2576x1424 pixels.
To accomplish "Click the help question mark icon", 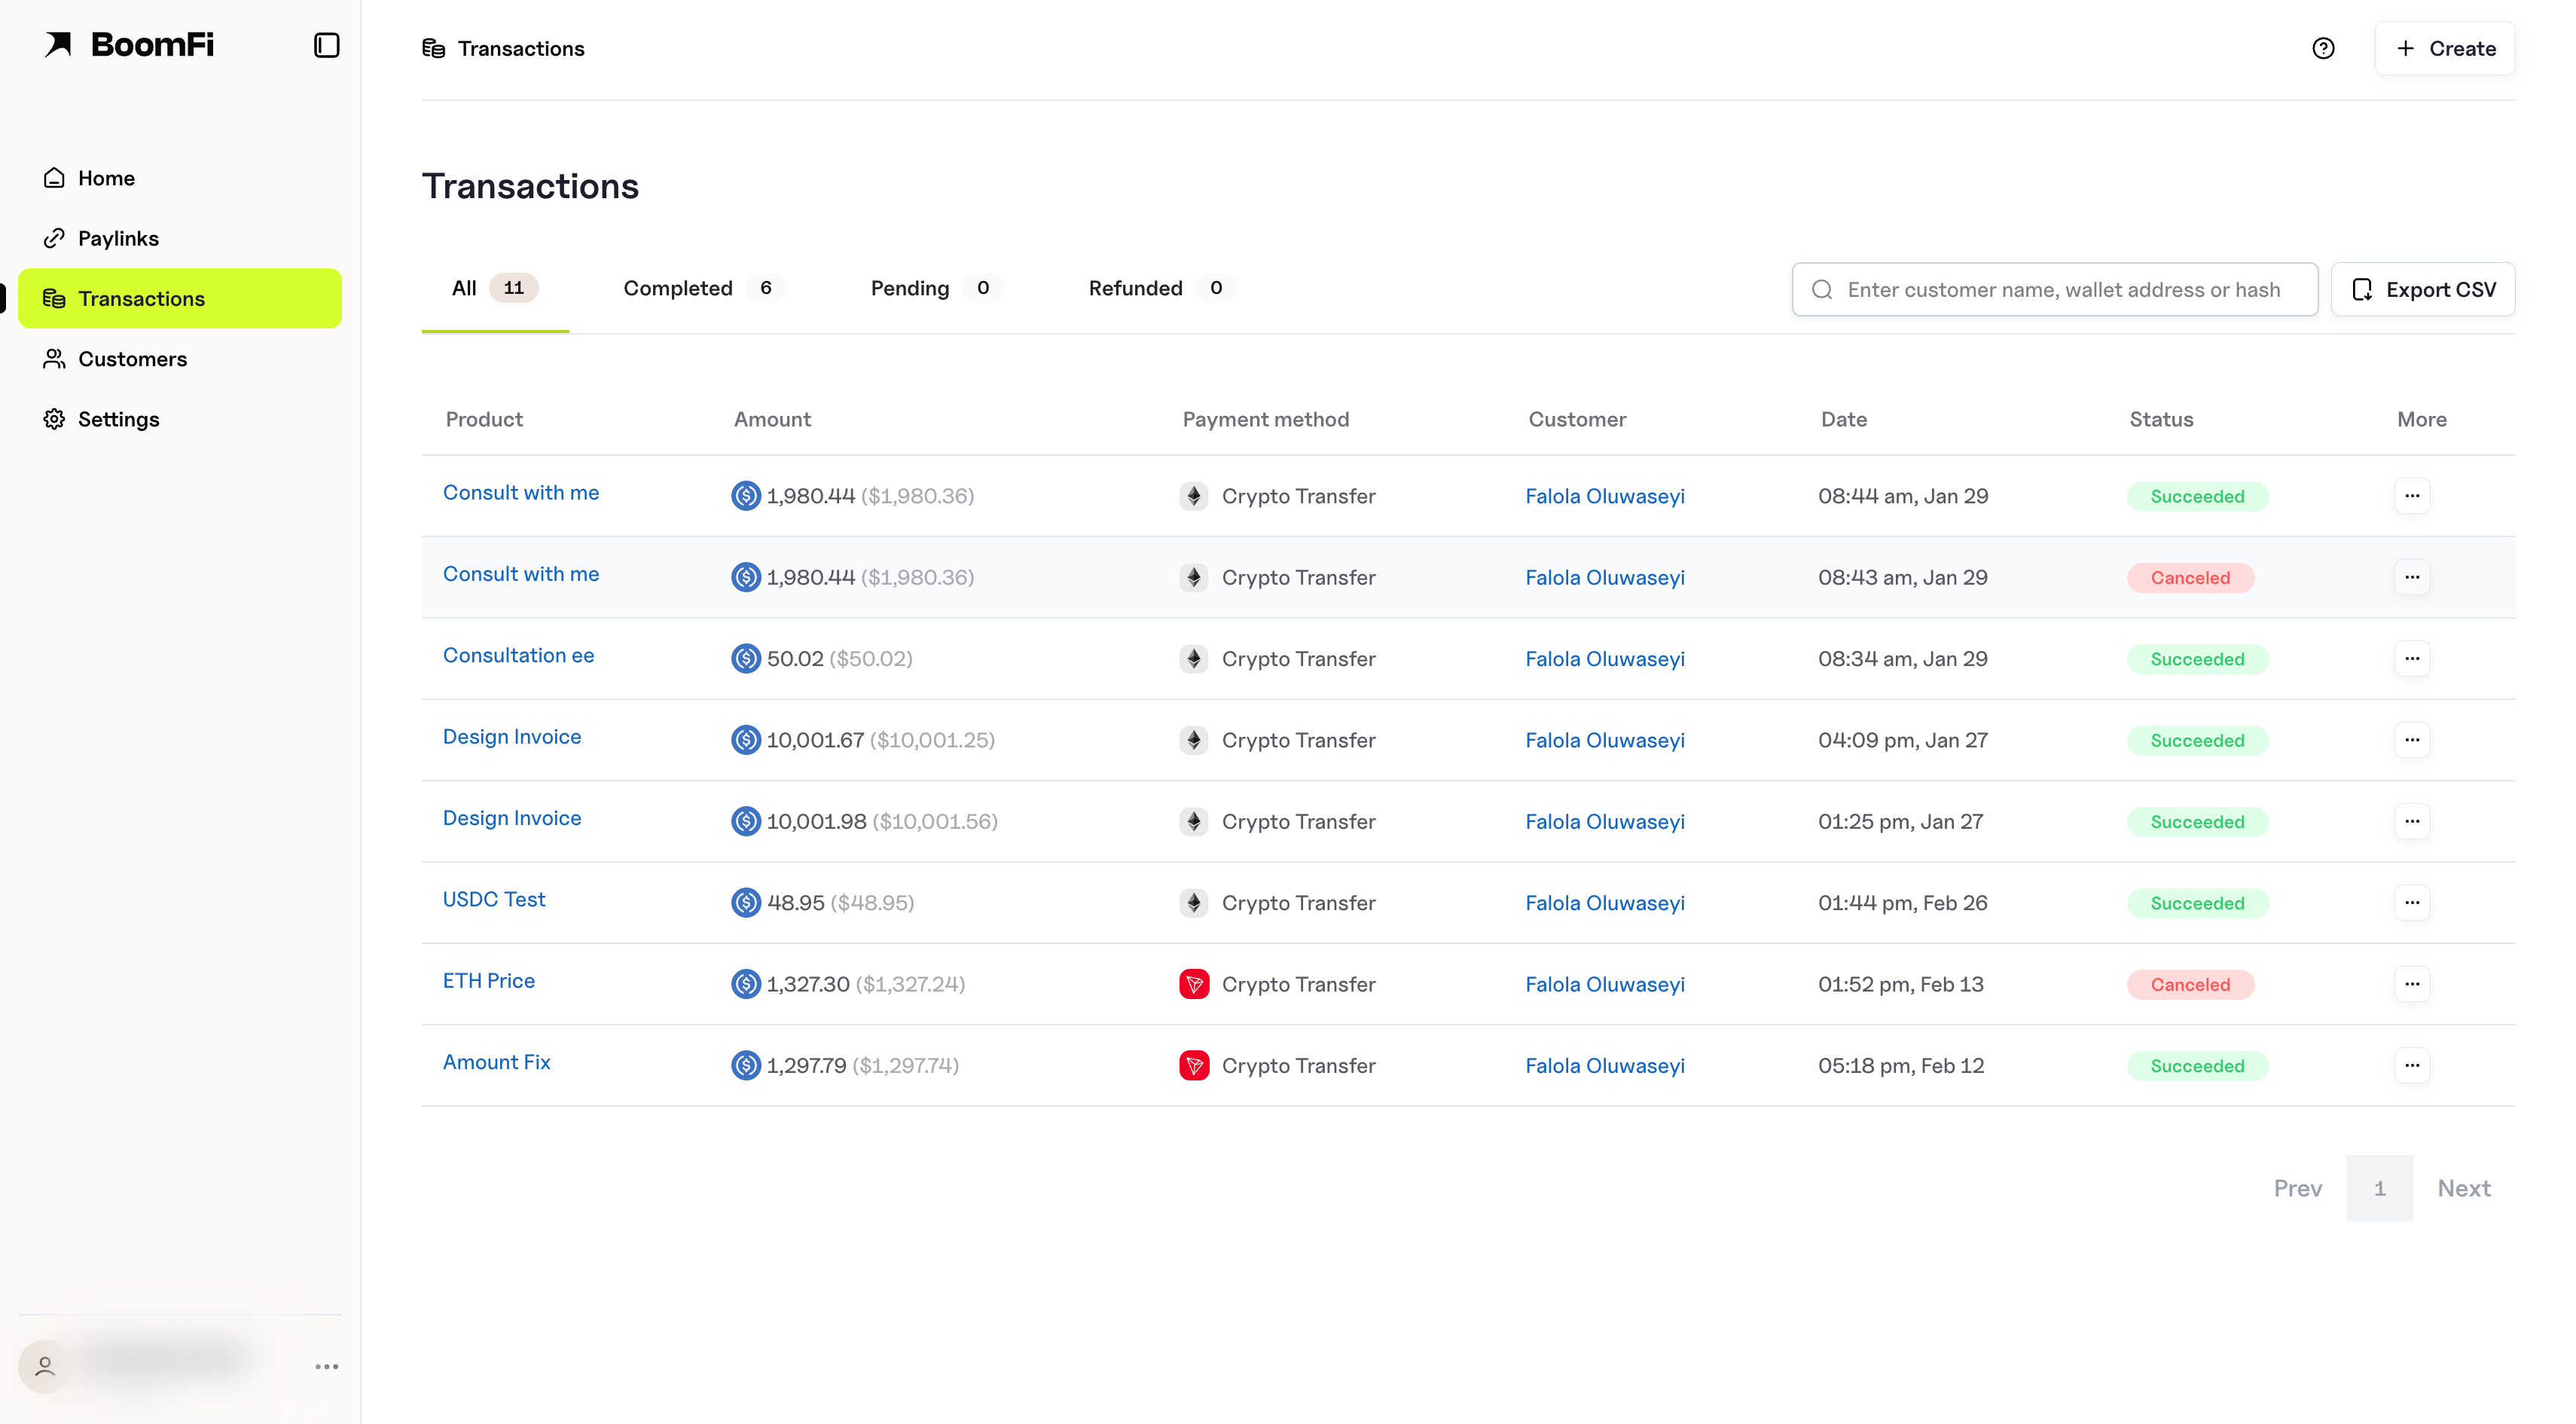I will tap(2323, 48).
